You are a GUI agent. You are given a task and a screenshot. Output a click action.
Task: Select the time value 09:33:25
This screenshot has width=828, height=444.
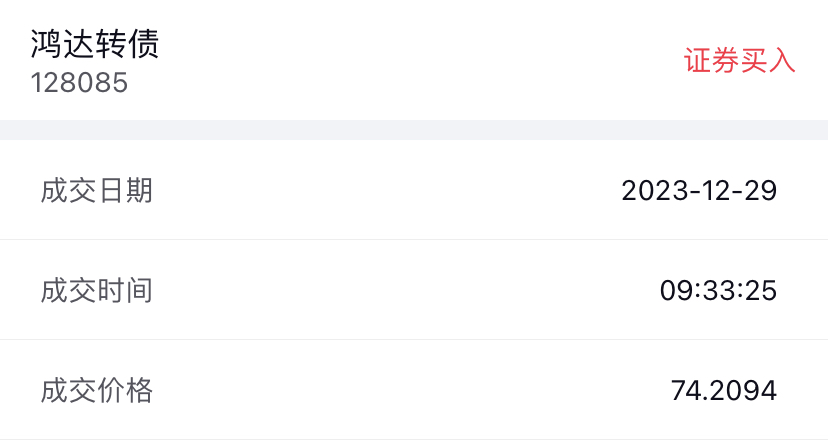pos(718,291)
